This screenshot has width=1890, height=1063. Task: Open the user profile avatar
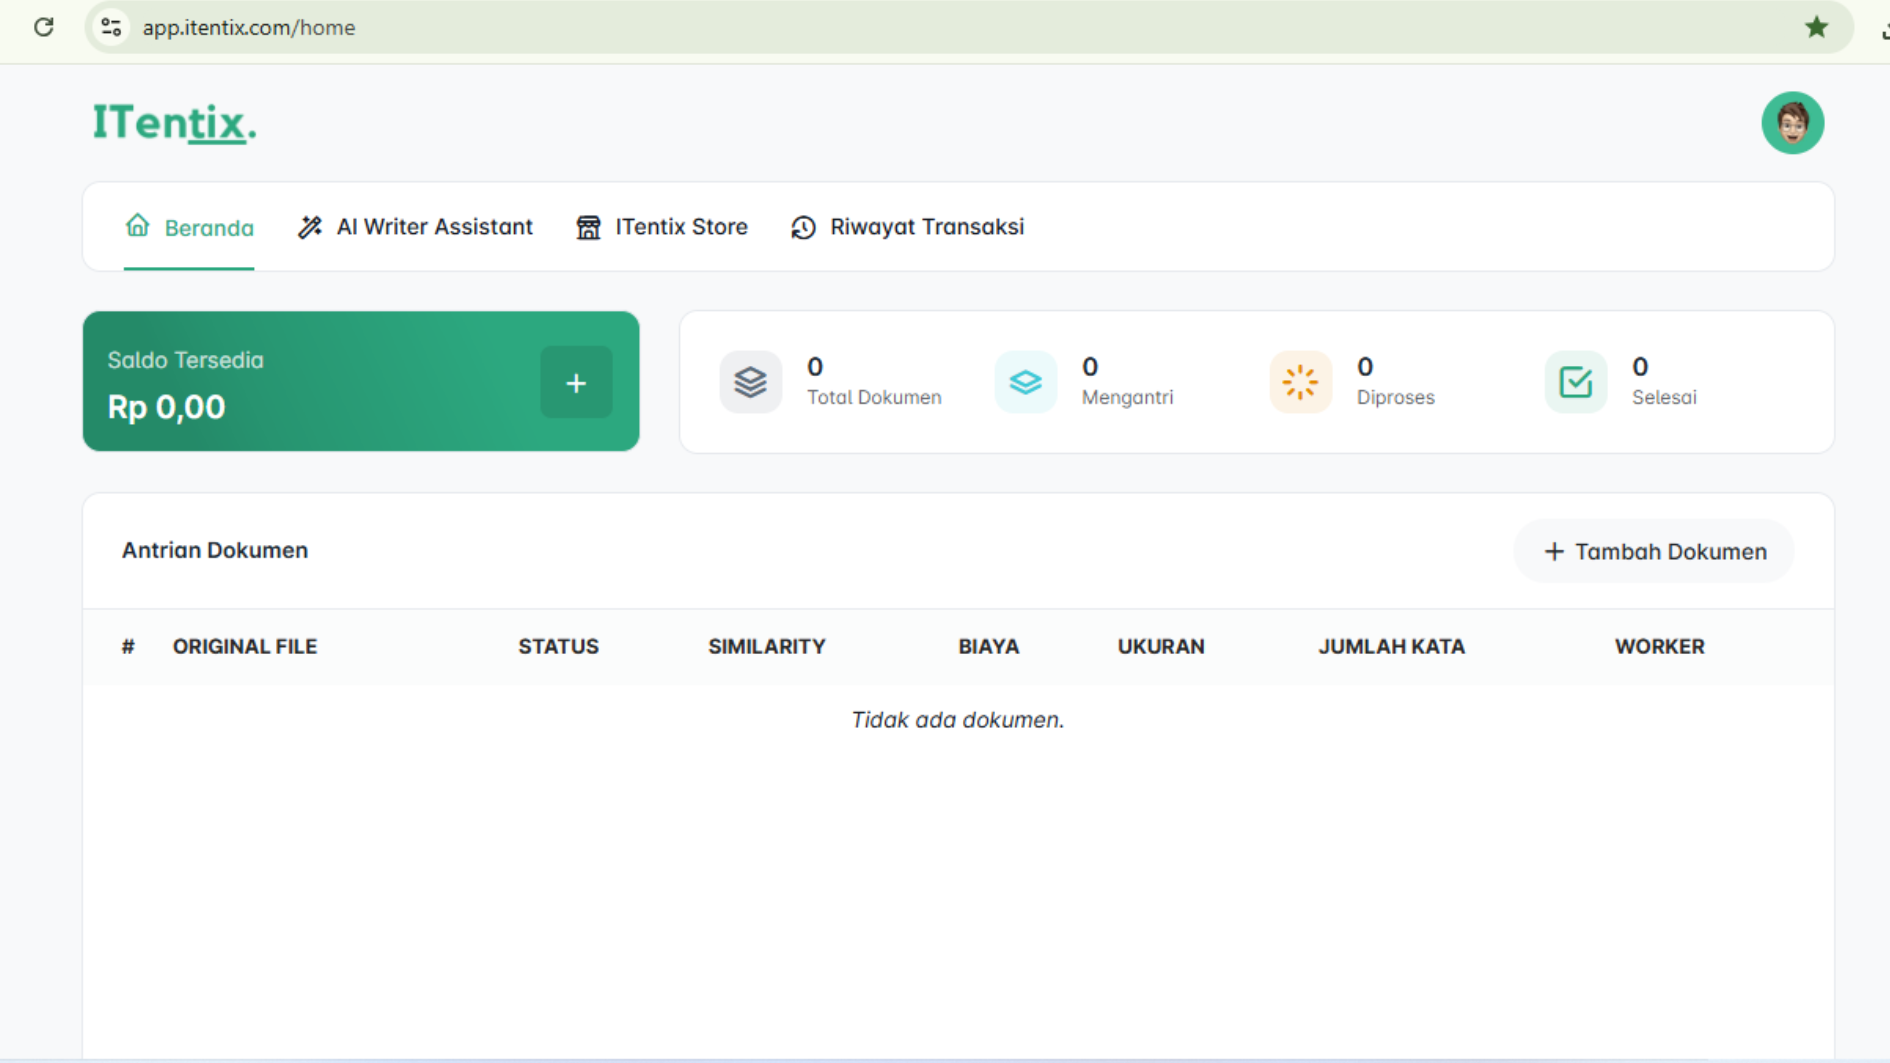tap(1792, 123)
